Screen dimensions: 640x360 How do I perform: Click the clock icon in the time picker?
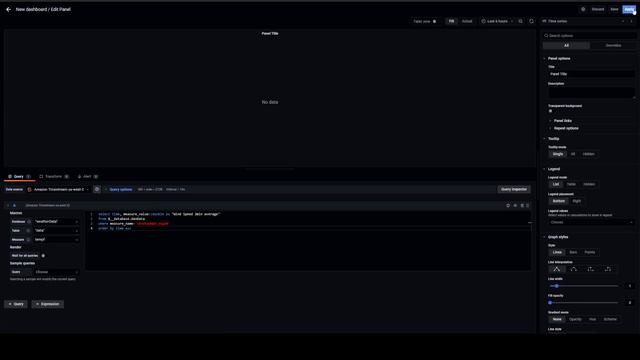[x=483, y=21]
